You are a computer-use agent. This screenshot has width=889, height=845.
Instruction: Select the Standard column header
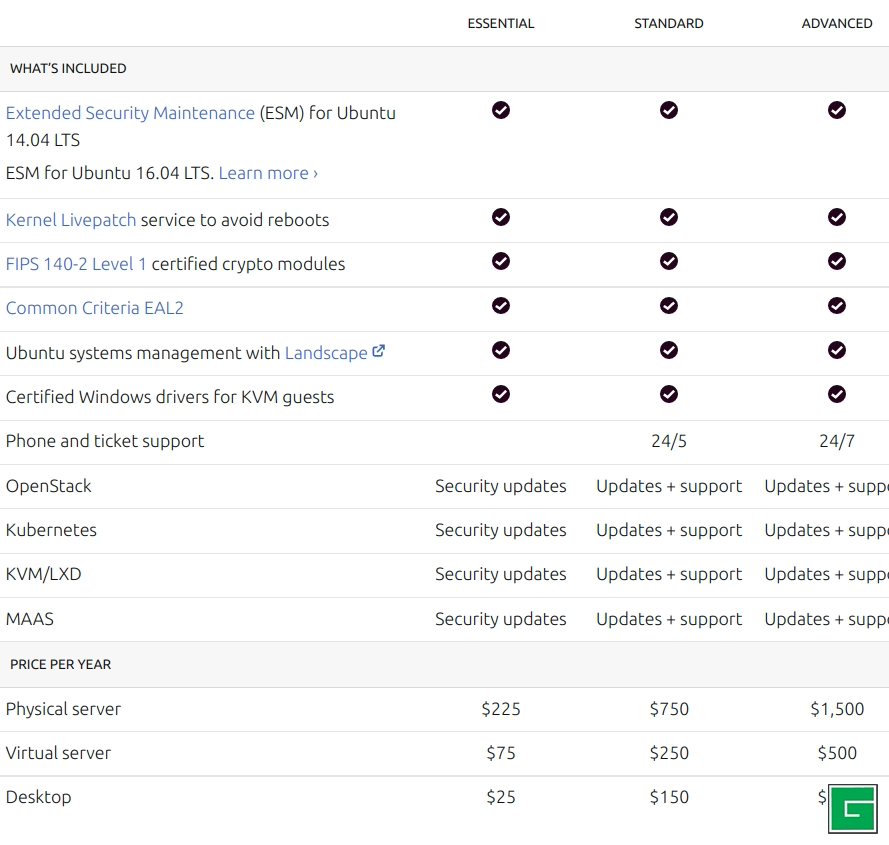point(669,23)
